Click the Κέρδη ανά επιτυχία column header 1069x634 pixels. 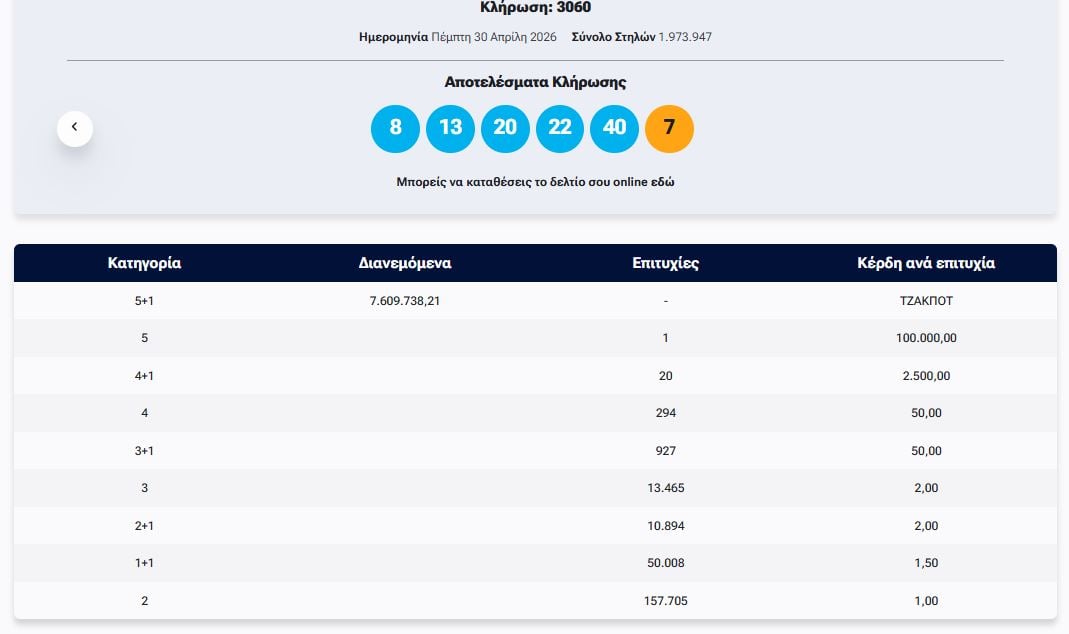point(926,264)
